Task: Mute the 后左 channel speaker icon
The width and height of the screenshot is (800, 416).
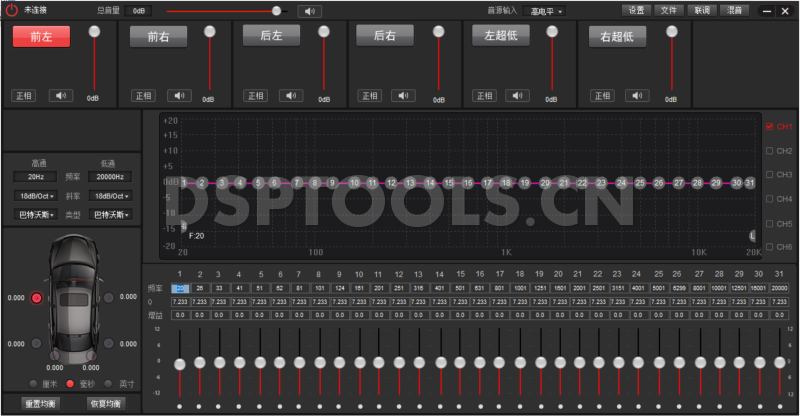Action: click(293, 96)
